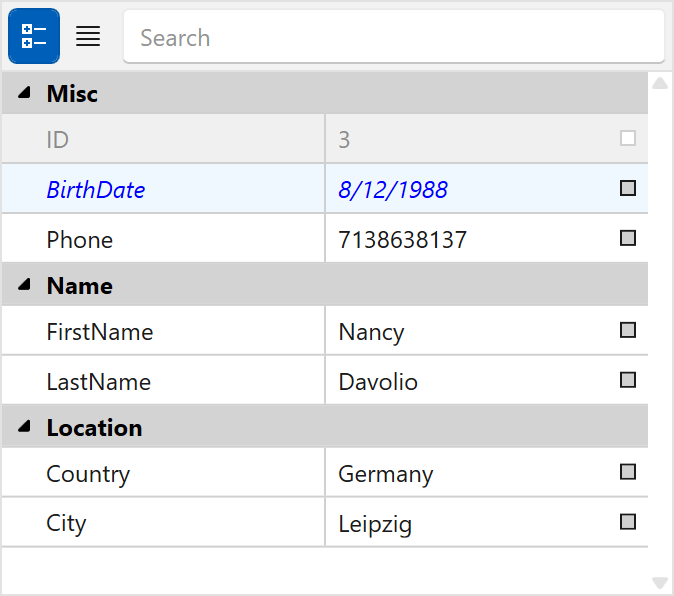The image size is (674, 596).
Task: Collapse the Name category
Action: pos(23,286)
